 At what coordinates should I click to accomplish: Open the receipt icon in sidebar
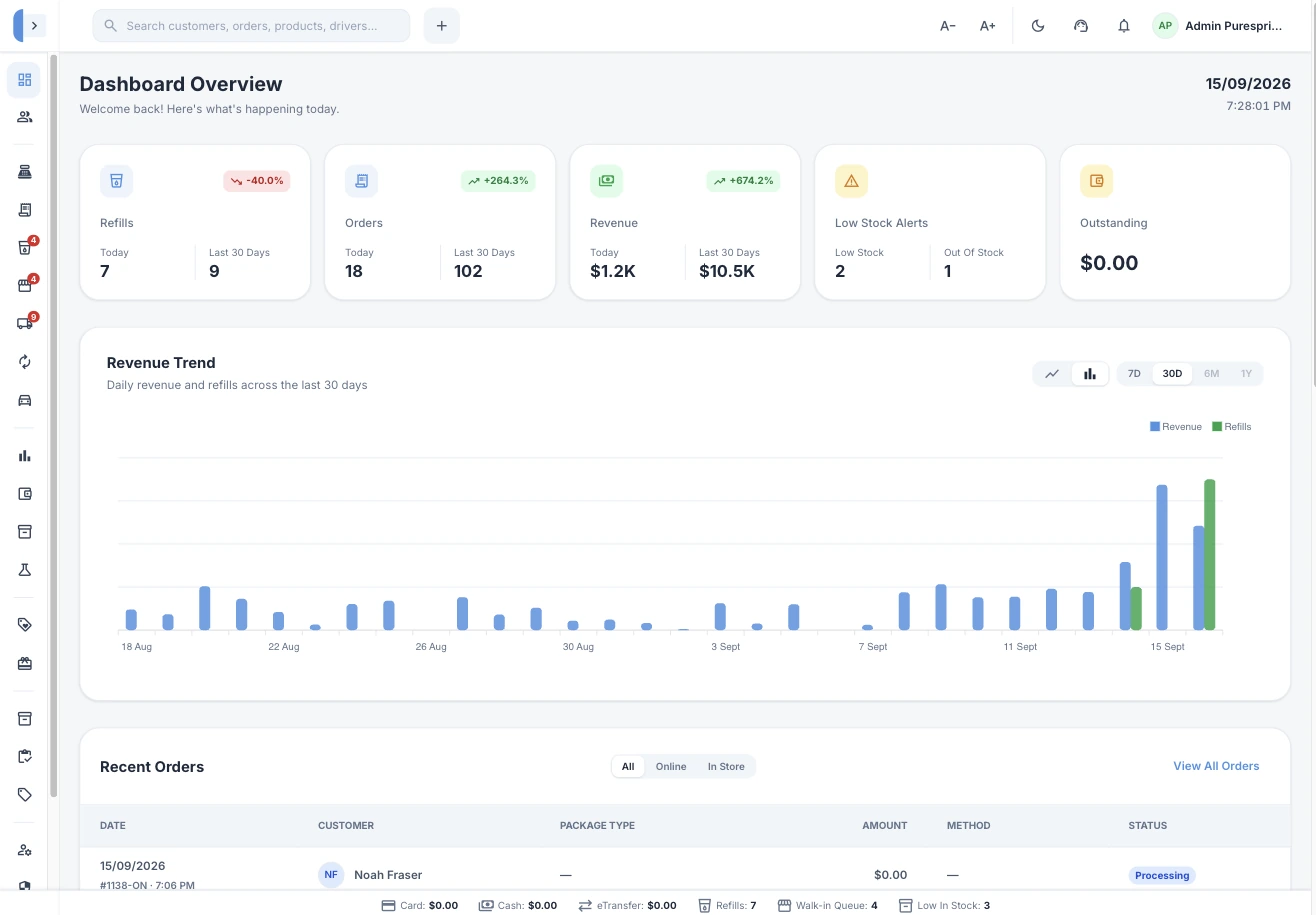[24, 210]
